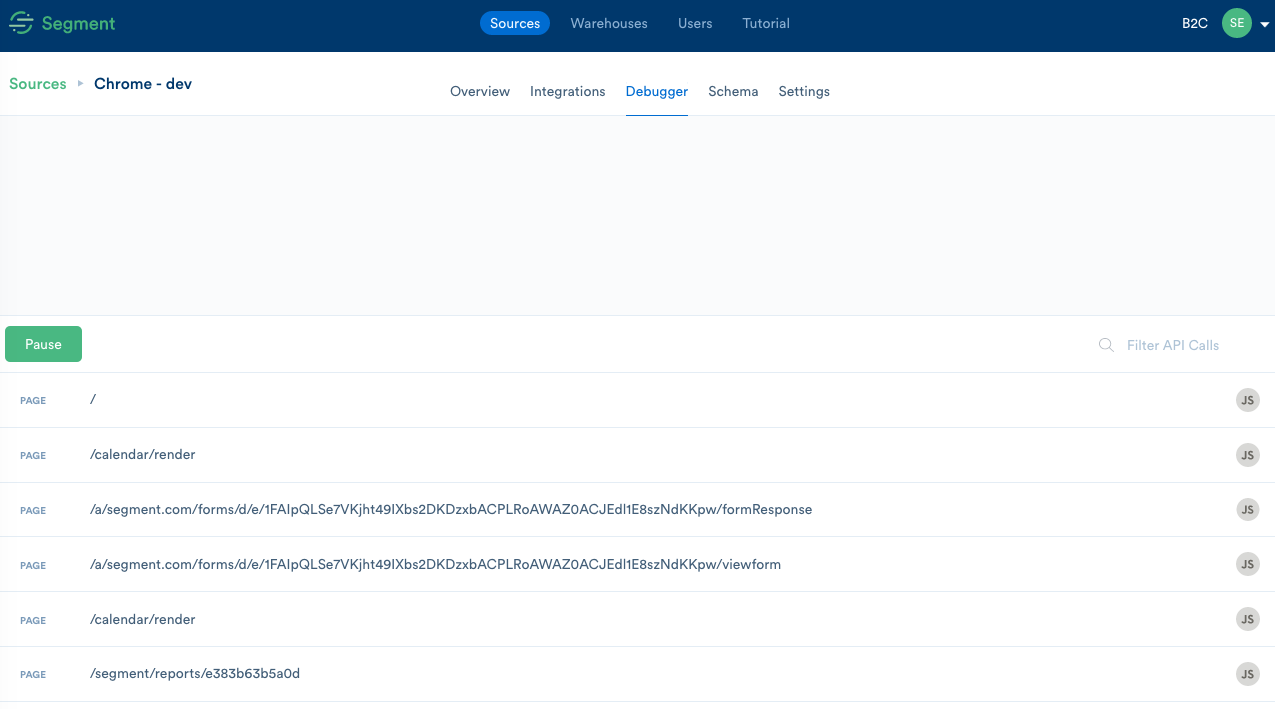The height and width of the screenshot is (709, 1275).
Task: Open the B2C workspace switcher
Action: (1194, 23)
